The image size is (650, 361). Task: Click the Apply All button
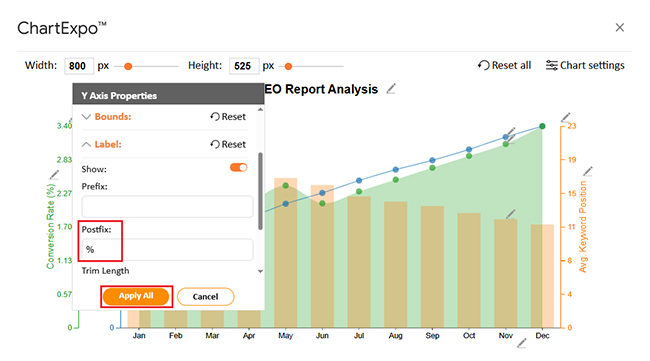(x=136, y=296)
